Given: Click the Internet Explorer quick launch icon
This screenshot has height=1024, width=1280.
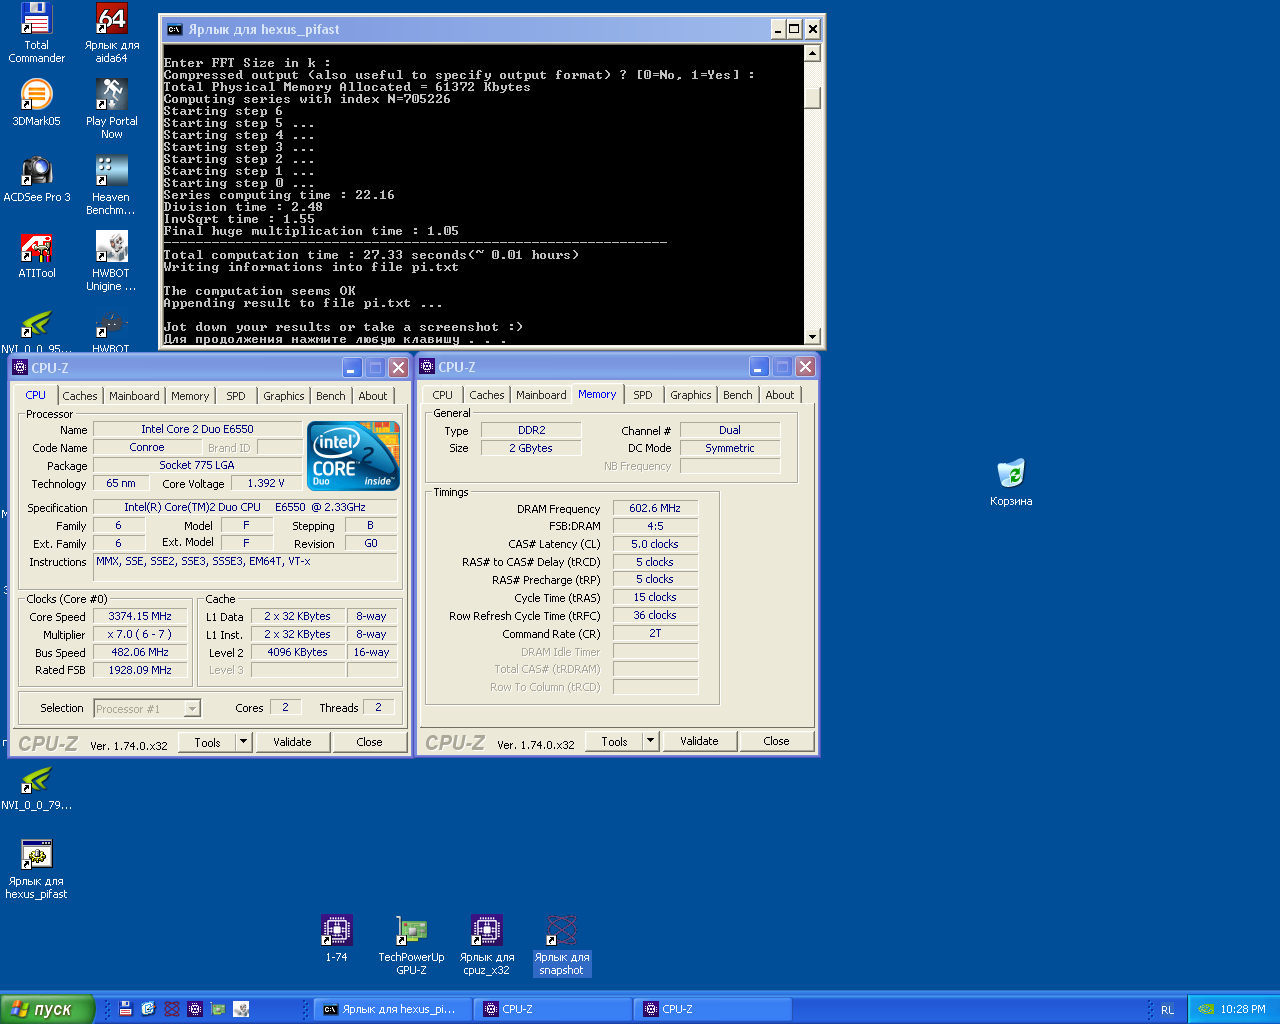Looking at the screenshot, I should coord(149,1009).
